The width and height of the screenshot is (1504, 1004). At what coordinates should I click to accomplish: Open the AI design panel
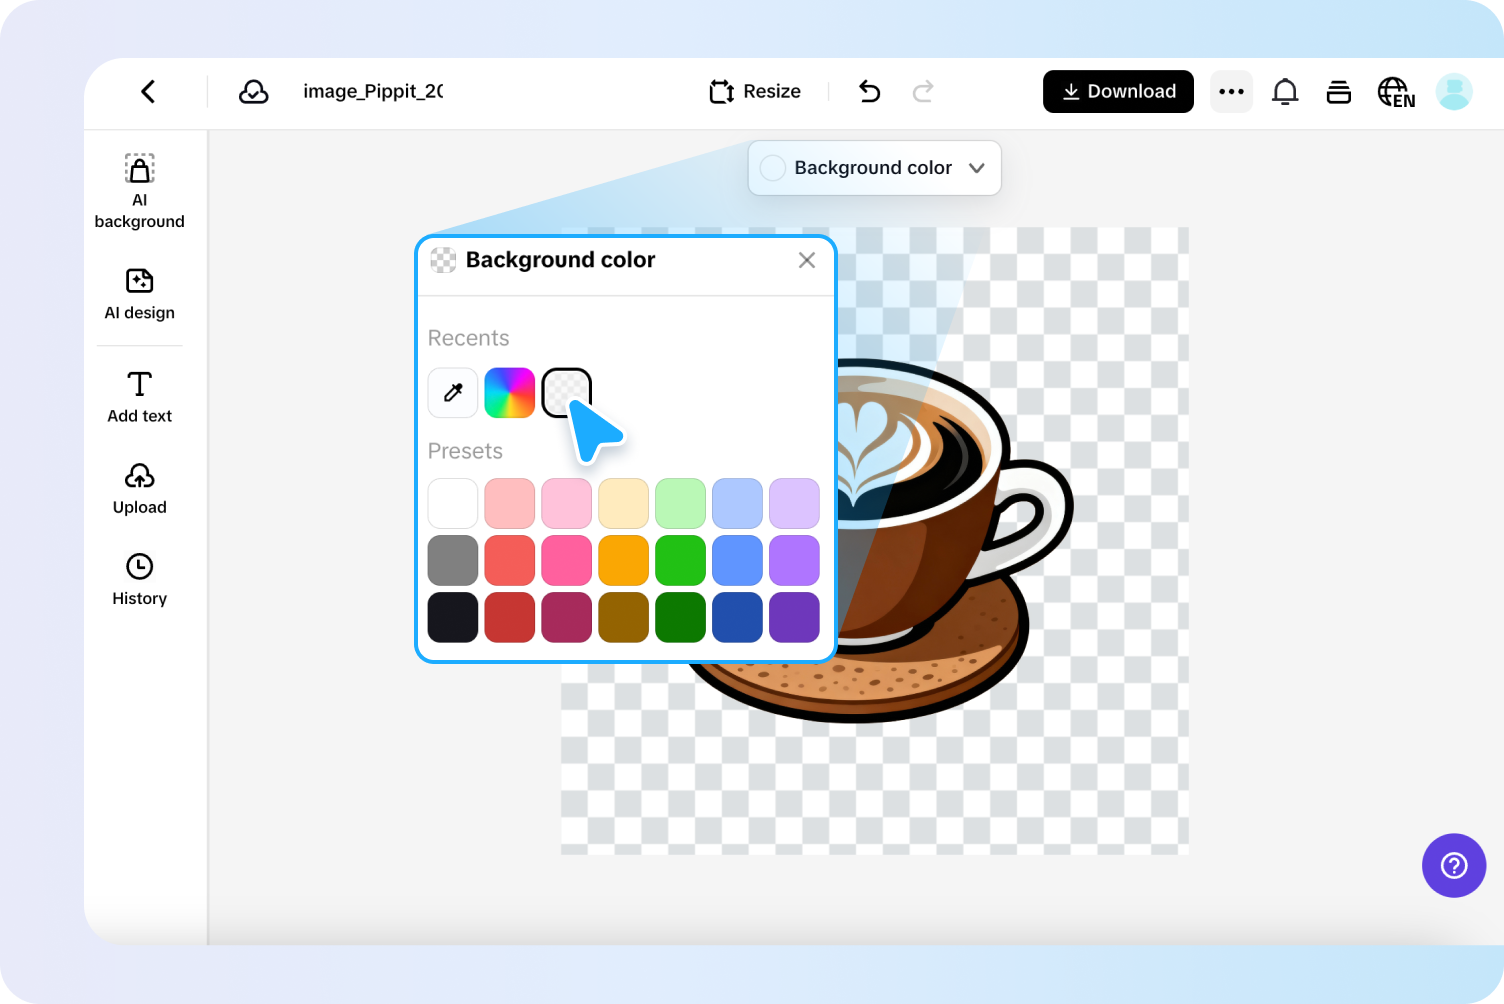pyautogui.click(x=139, y=295)
